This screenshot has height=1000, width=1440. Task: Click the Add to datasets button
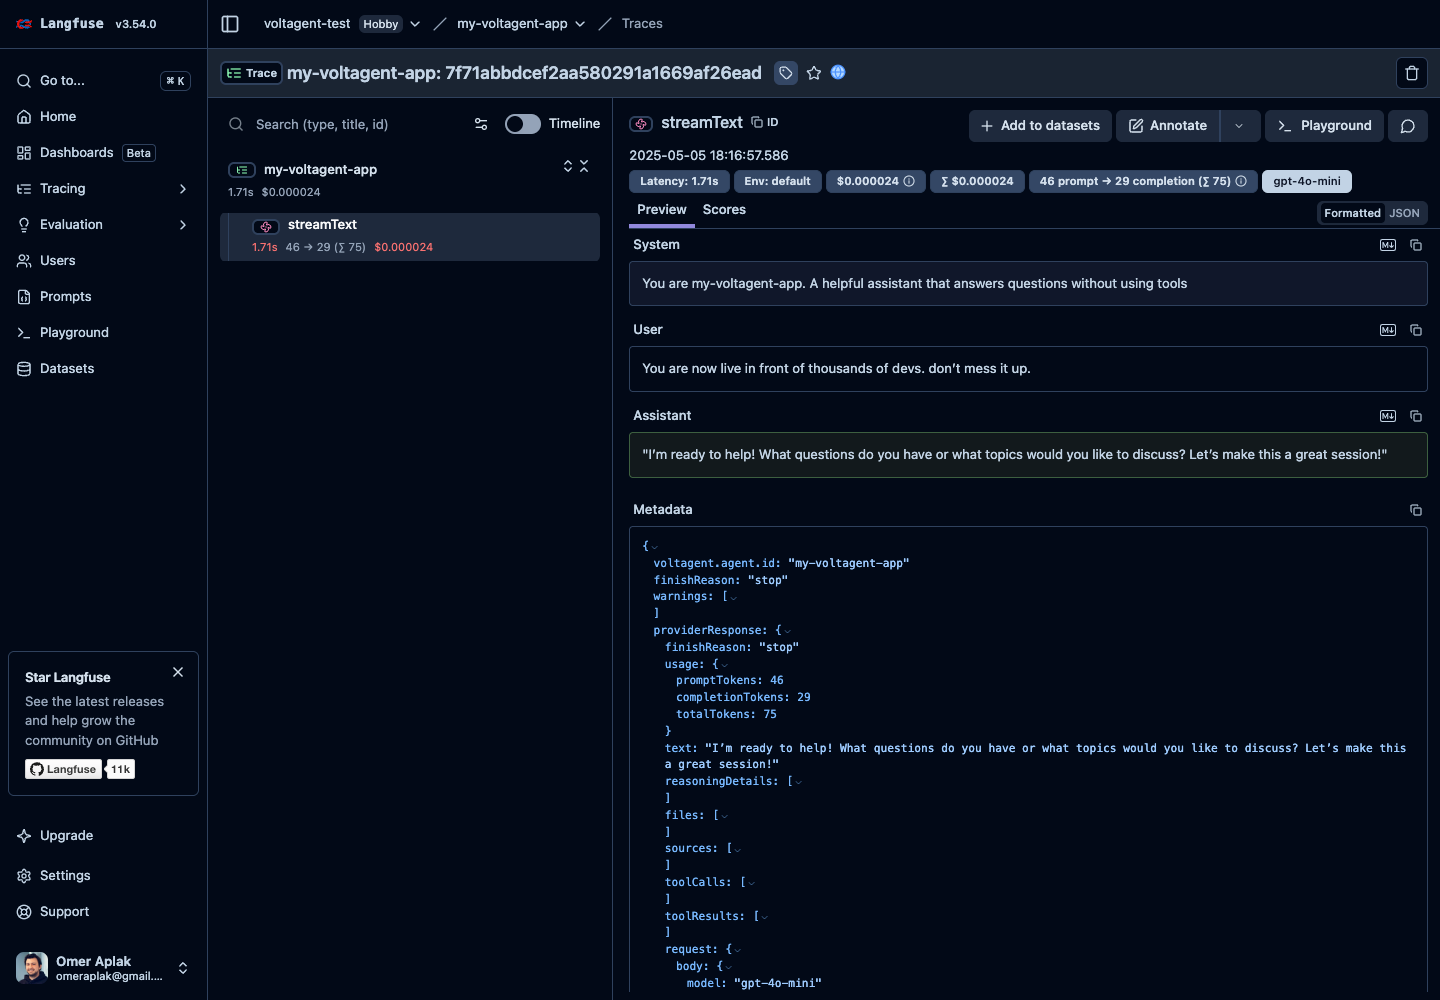pos(1040,126)
